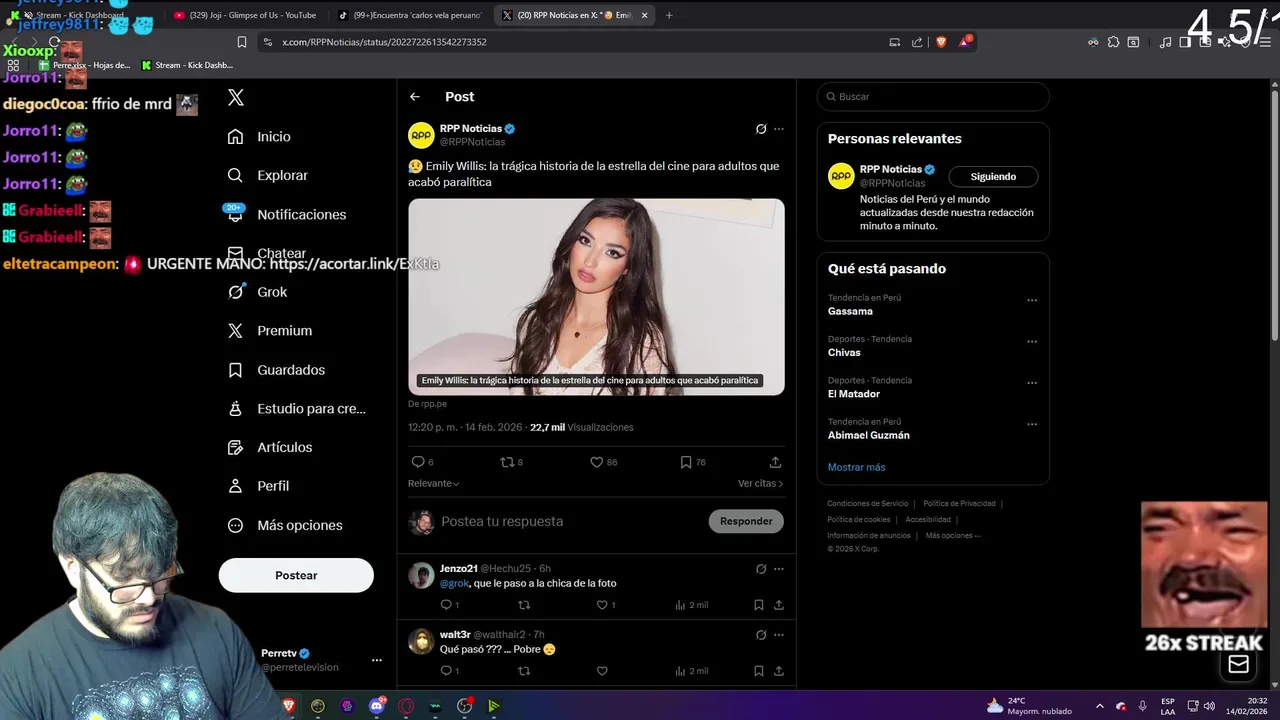1280x720 pixels.
Task: Open the messages envelope icon at bottom right
Action: (1239, 665)
